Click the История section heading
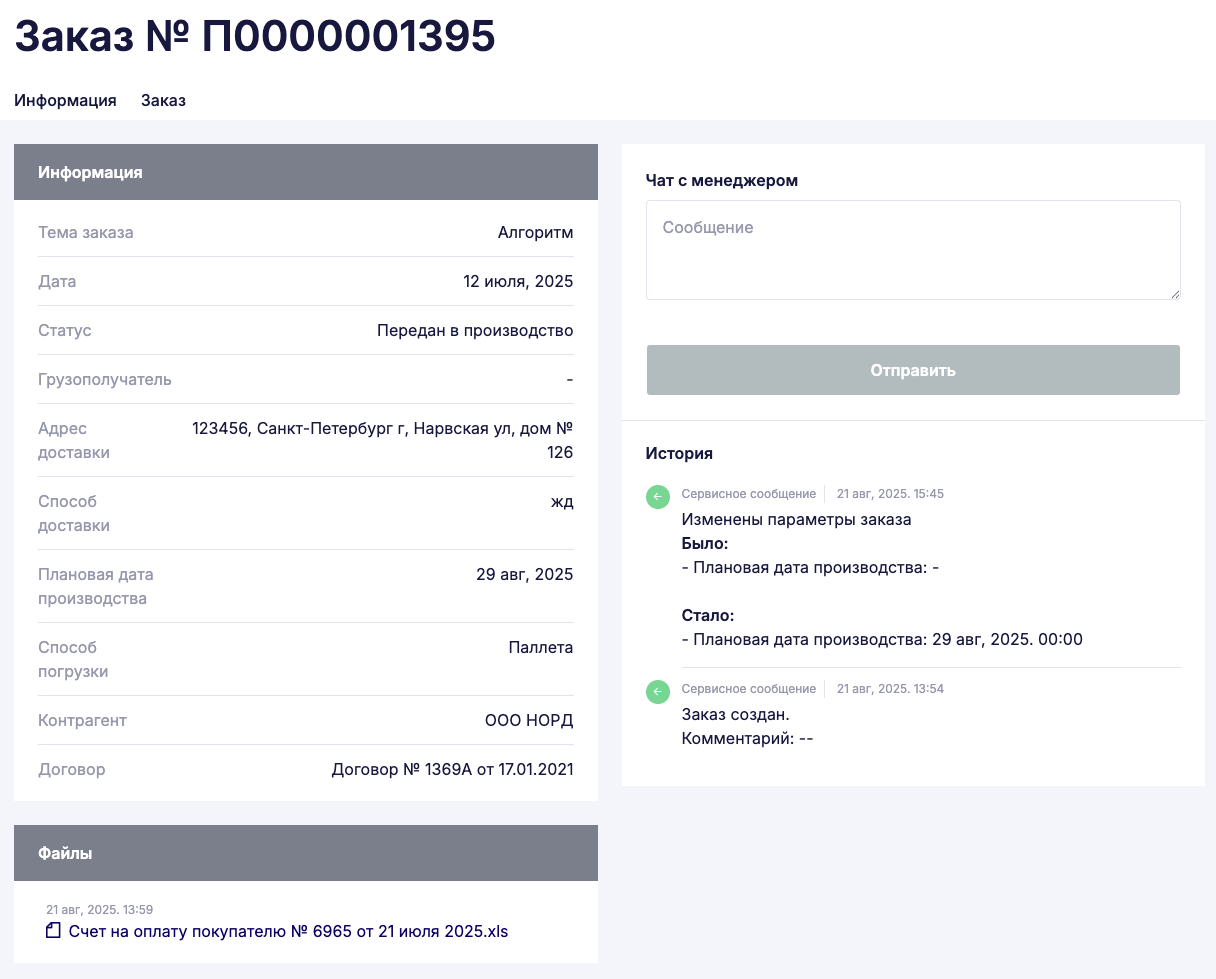Screen dimensions: 1216x979 pyautogui.click(x=679, y=453)
